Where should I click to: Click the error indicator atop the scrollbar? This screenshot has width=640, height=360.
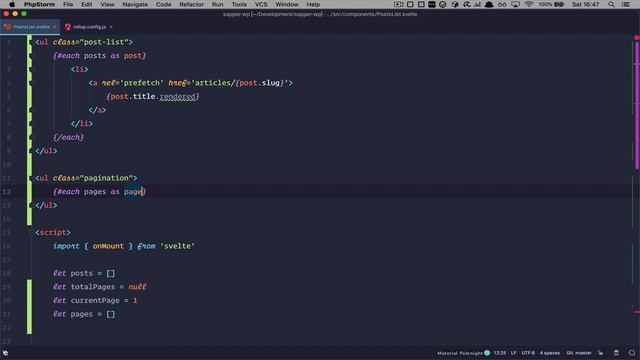[636, 38]
